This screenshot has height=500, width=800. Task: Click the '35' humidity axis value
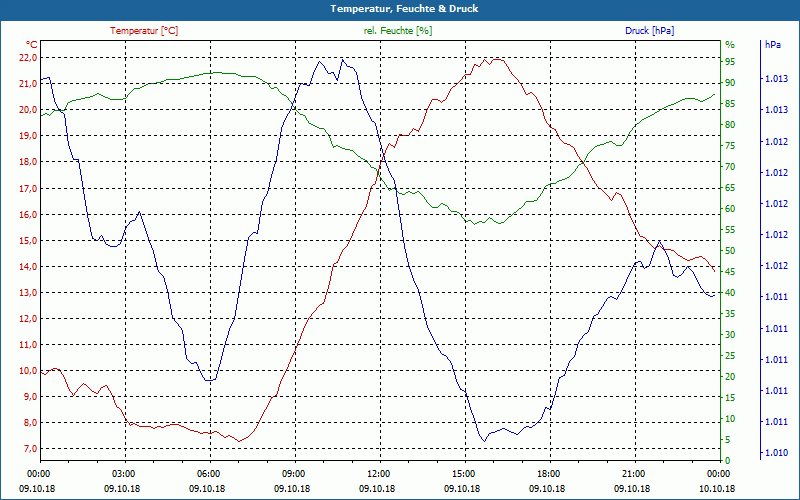(x=730, y=314)
